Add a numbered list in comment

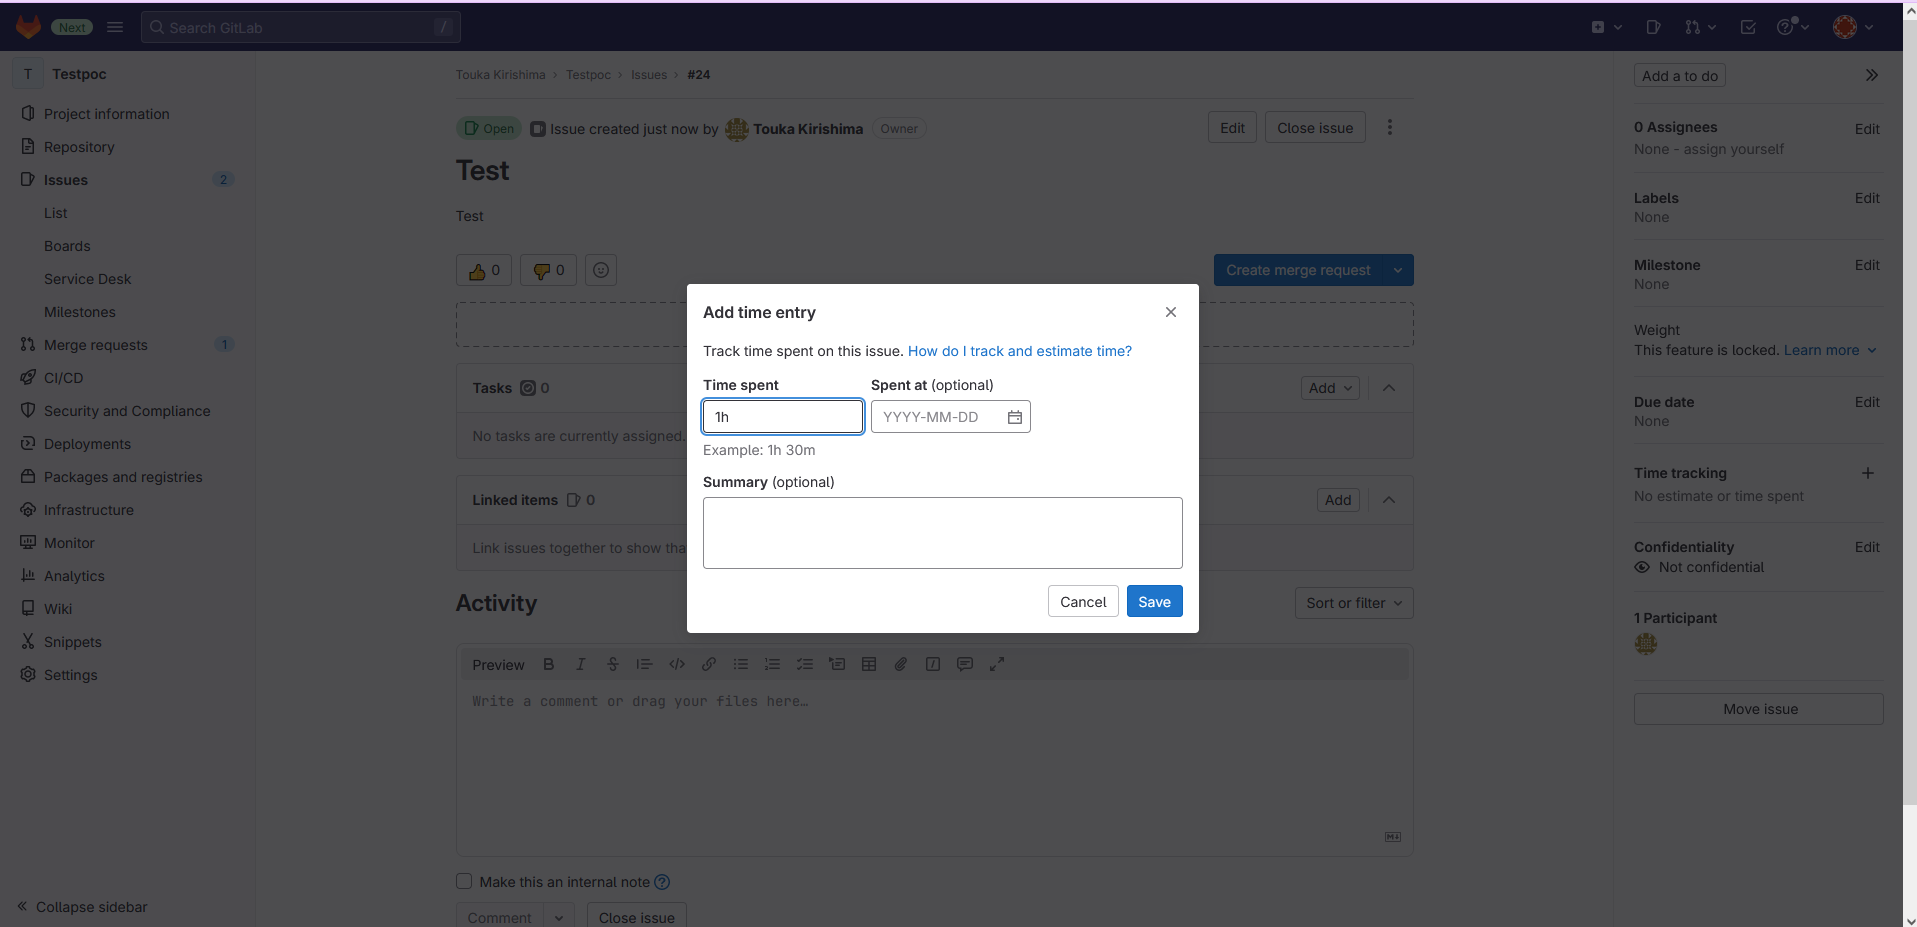tap(773, 664)
